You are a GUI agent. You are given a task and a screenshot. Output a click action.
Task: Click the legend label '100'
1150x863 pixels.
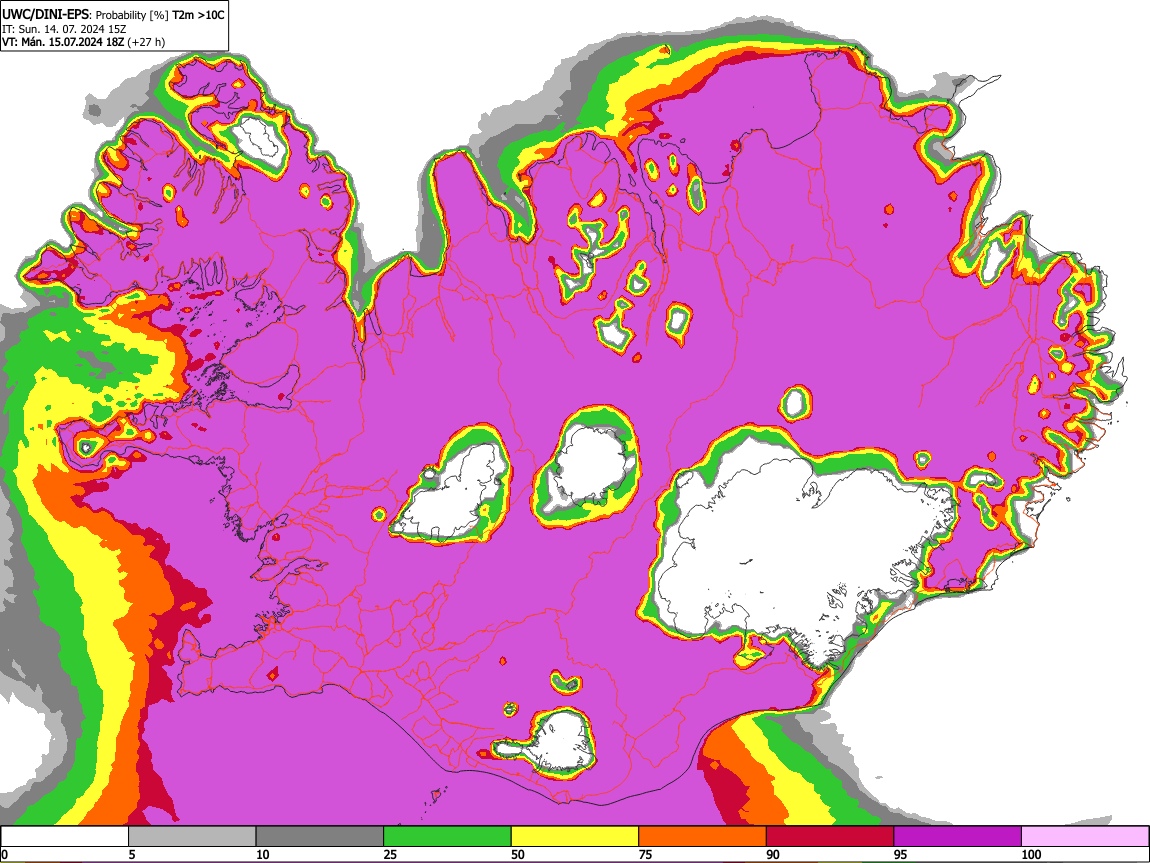tap(1031, 854)
